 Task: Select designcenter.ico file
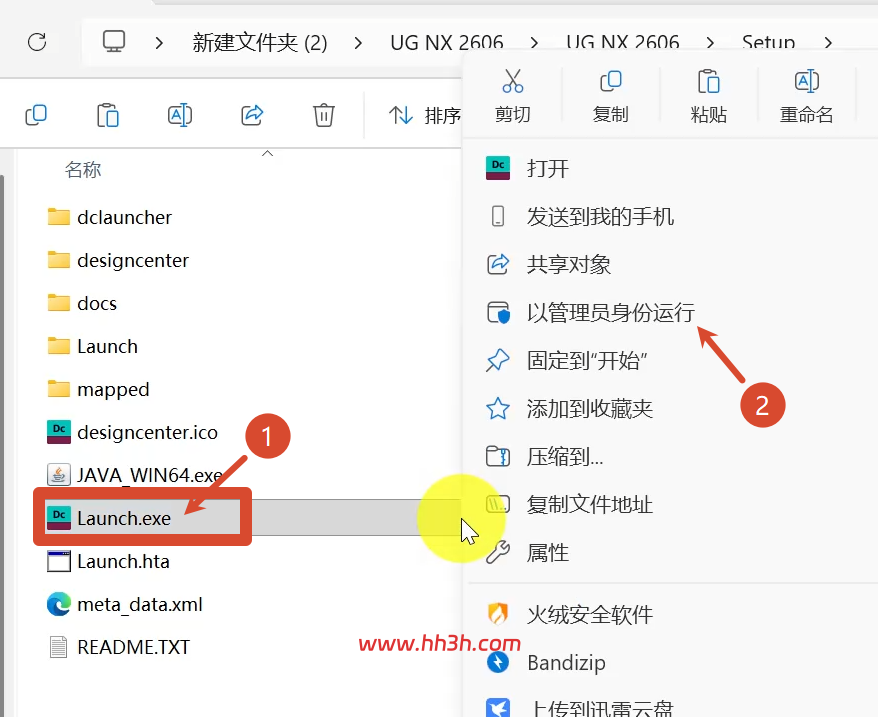pyautogui.click(x=132, y=432)
